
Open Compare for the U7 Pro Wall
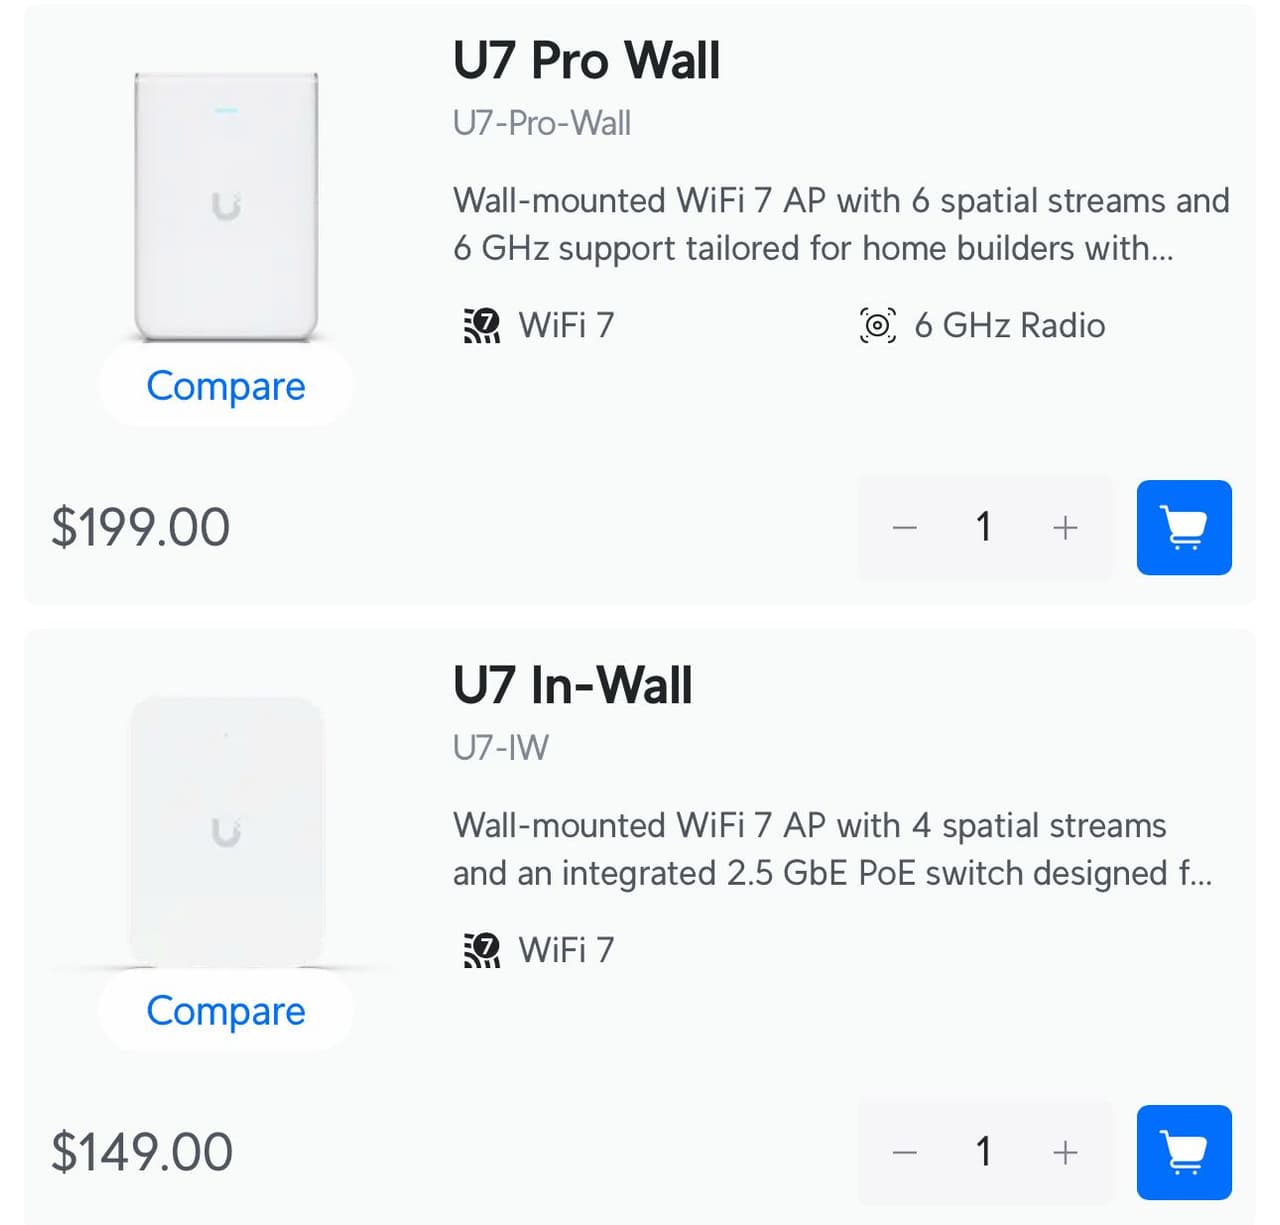(226, 386)
